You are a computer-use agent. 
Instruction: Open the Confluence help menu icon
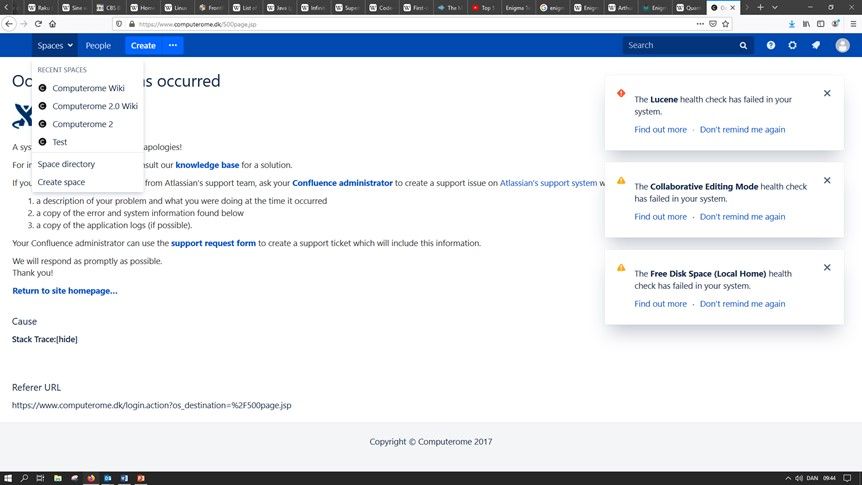pyautogui.click(x=770, y=45)
